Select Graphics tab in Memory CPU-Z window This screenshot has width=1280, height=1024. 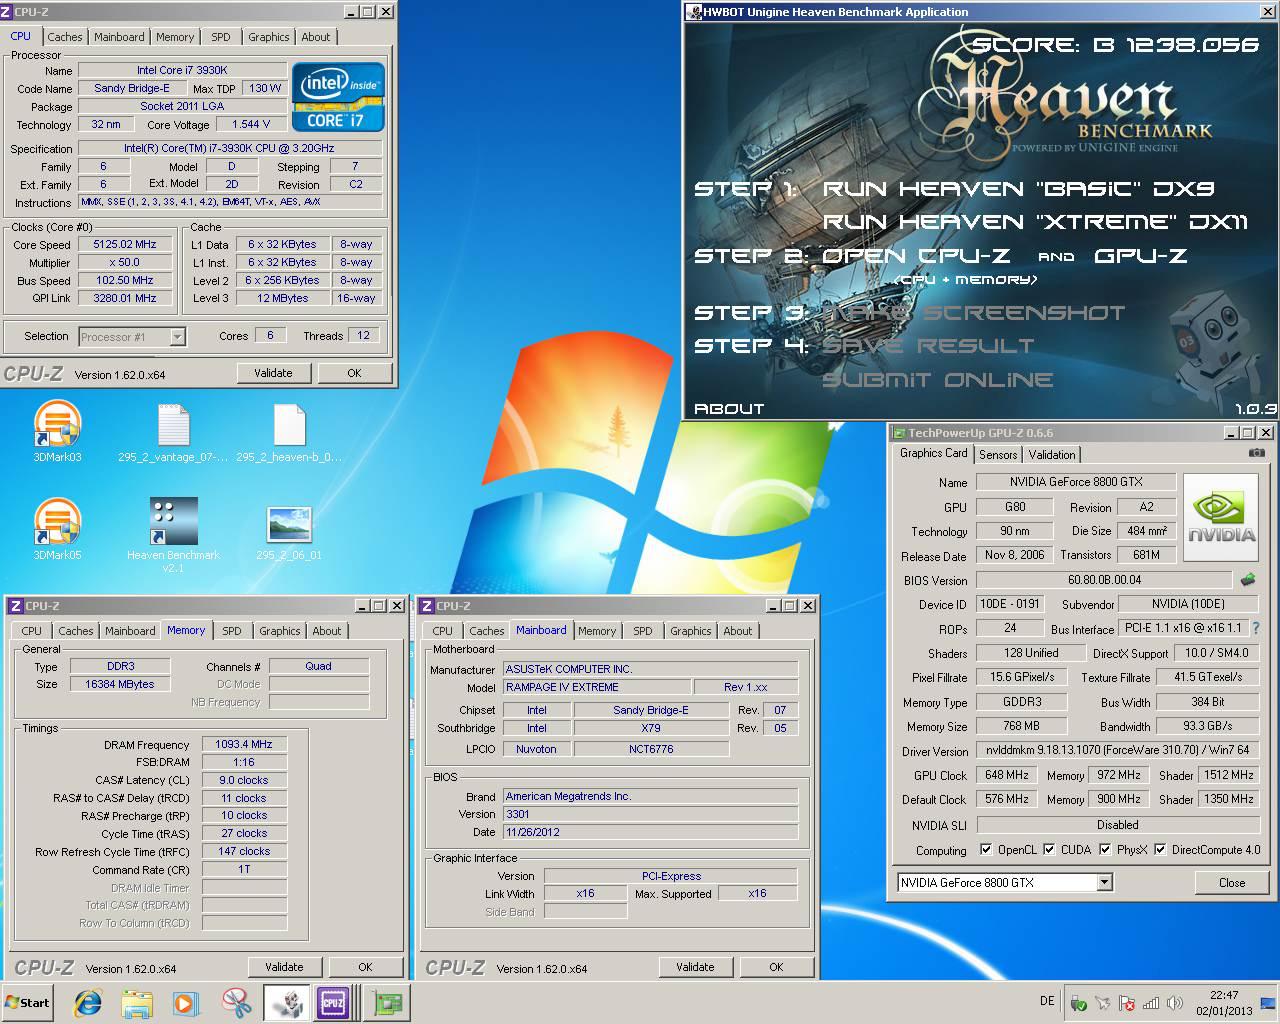pos(280,631)
